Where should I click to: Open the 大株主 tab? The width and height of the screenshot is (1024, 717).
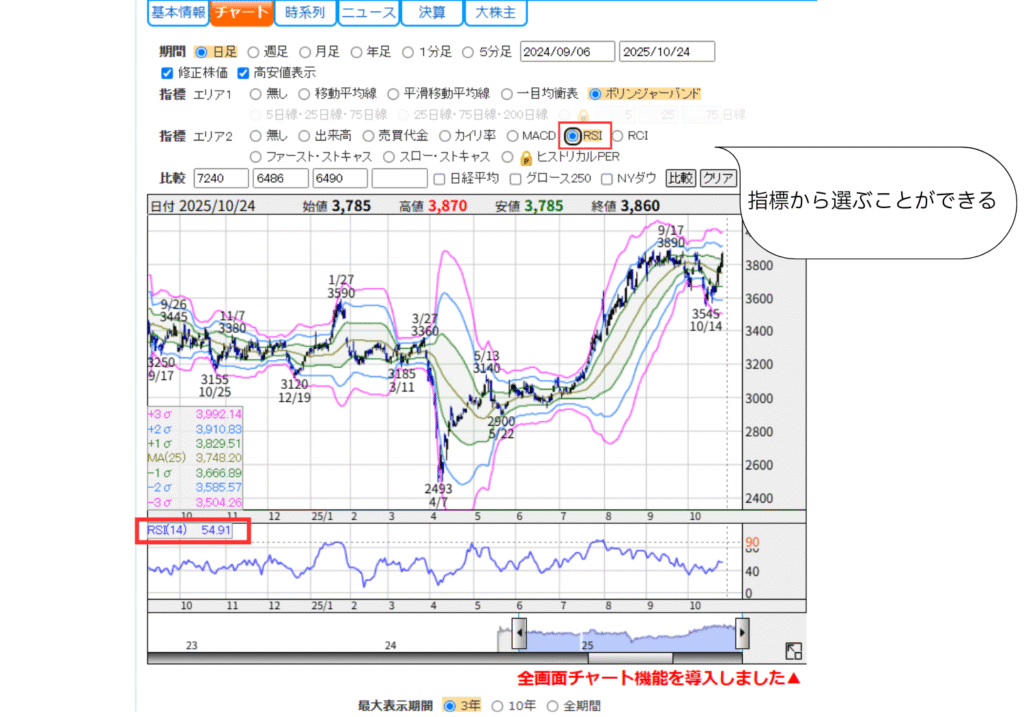[x=495, y=13]
